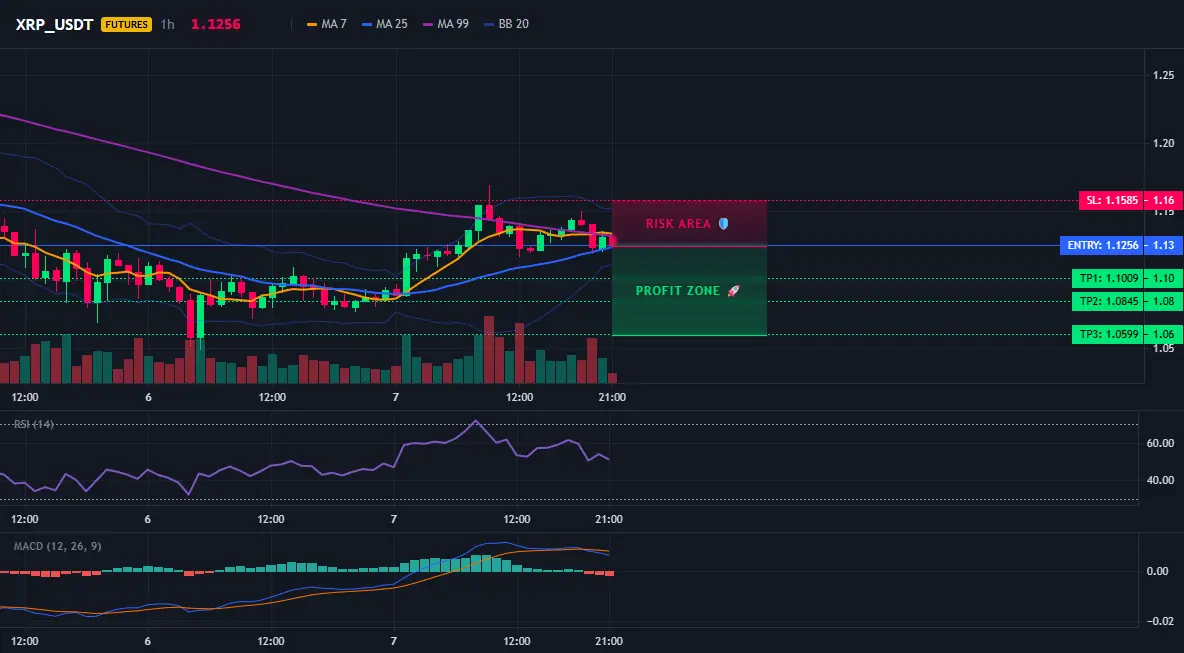This screenshot has height=653, width=1184.
Task: Click the TP3: 1.0599 target label
Action: (x=1108, y=334)
